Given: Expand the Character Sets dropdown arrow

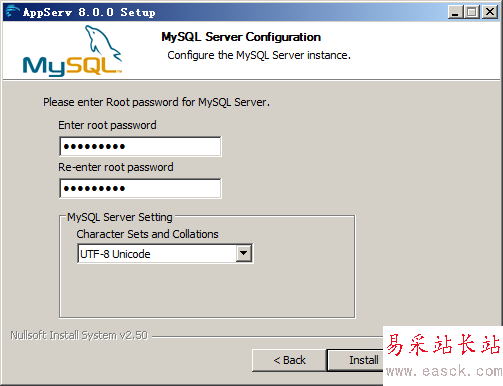Looking at the screenshot, I should pos(244,253).
